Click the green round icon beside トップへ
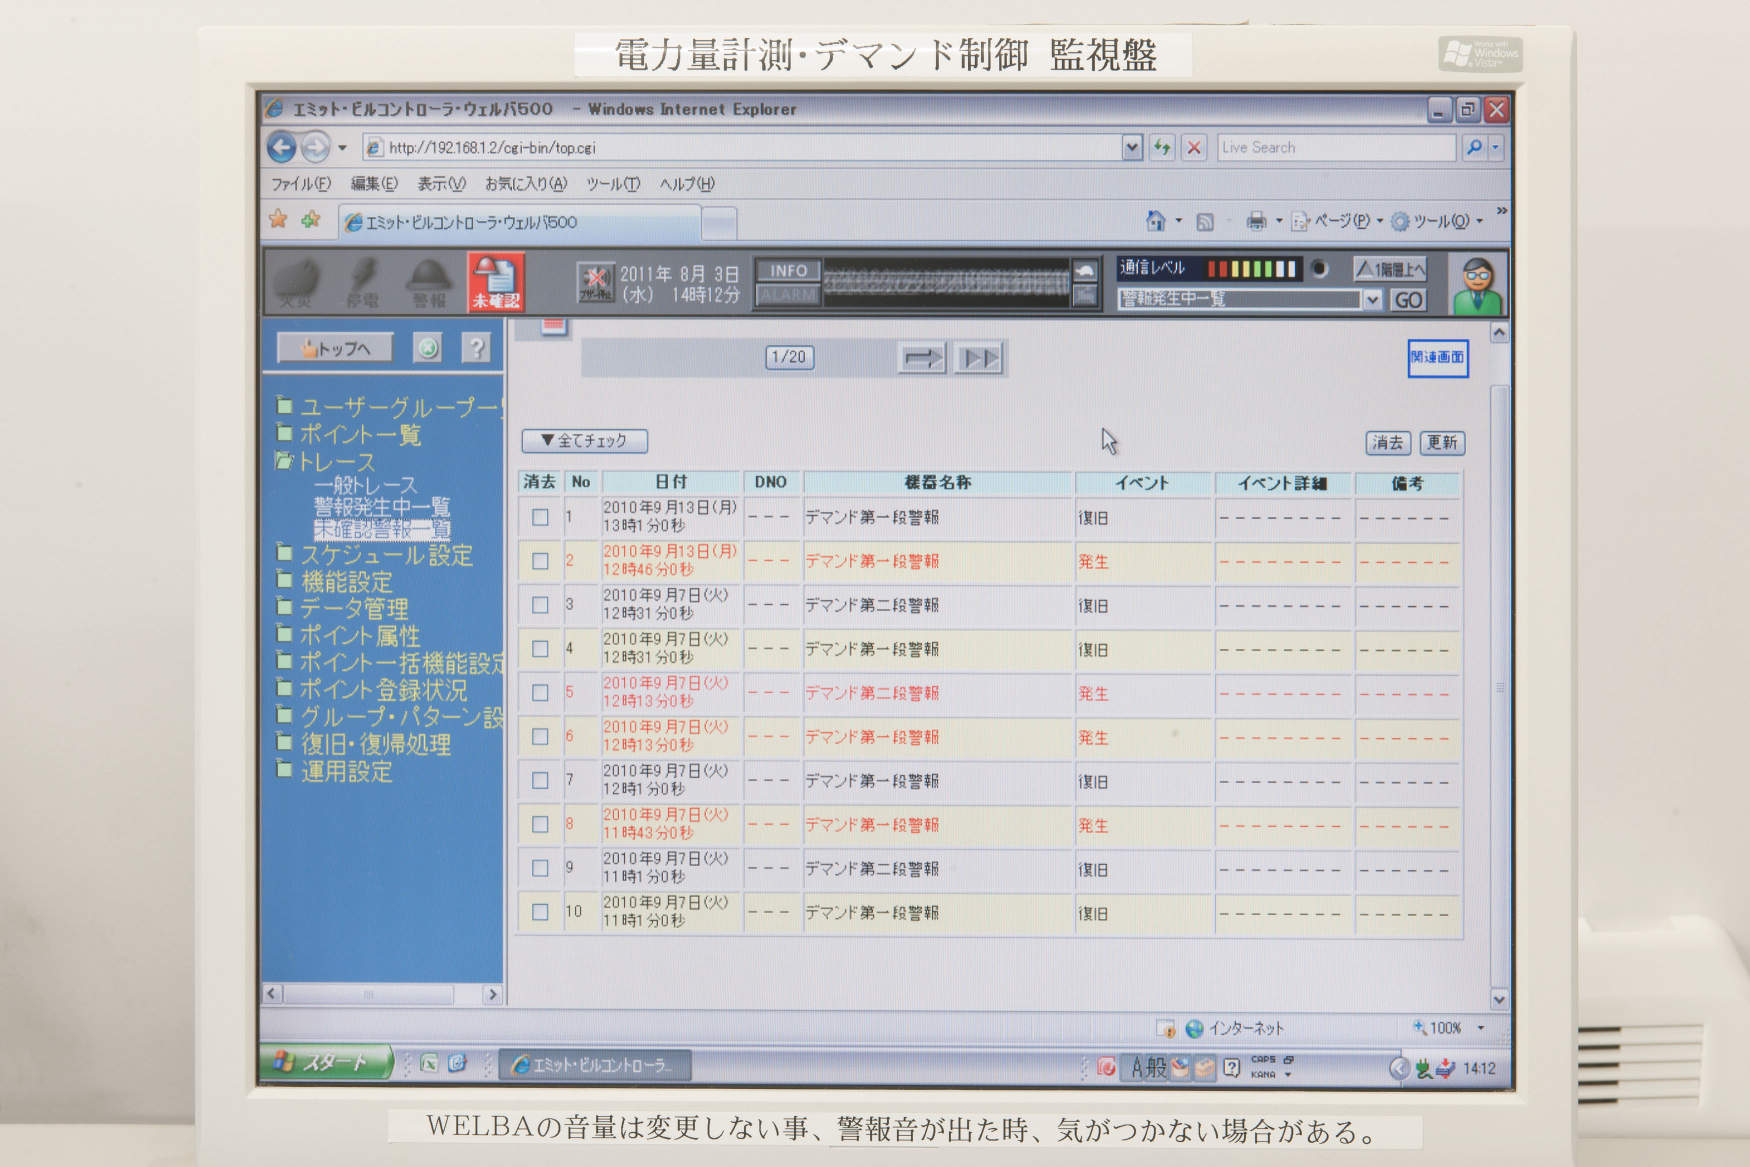The height and width of the screenshot is (1167, 1750). [x=428, y=348]
